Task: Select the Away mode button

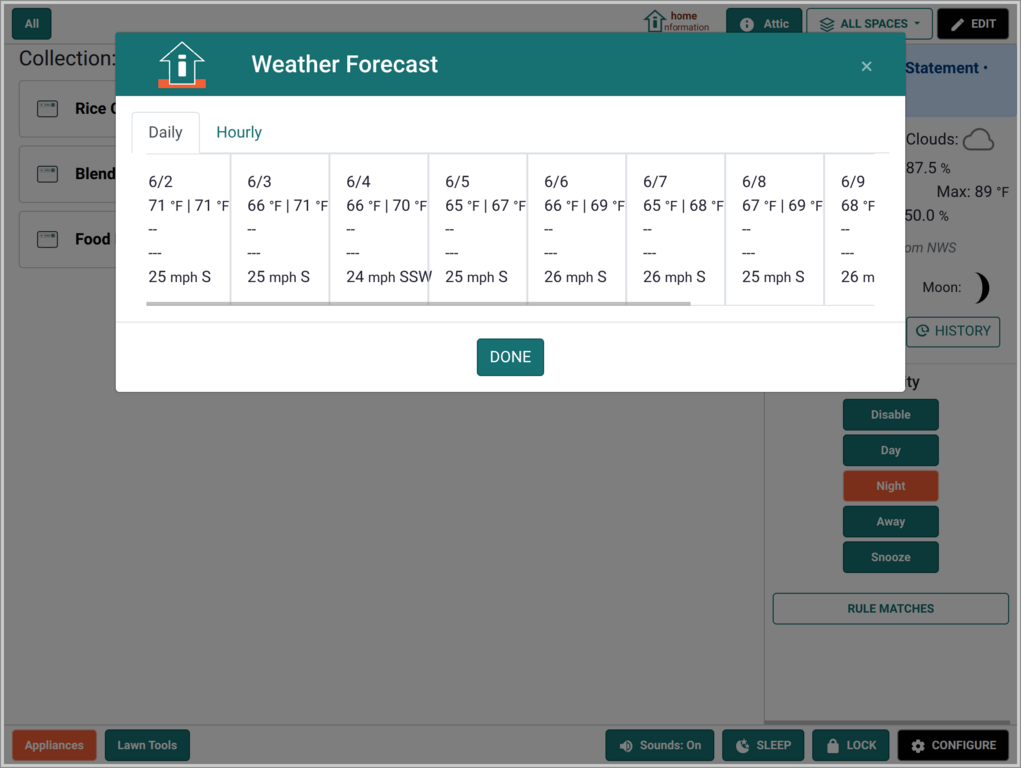Action: 890,522
